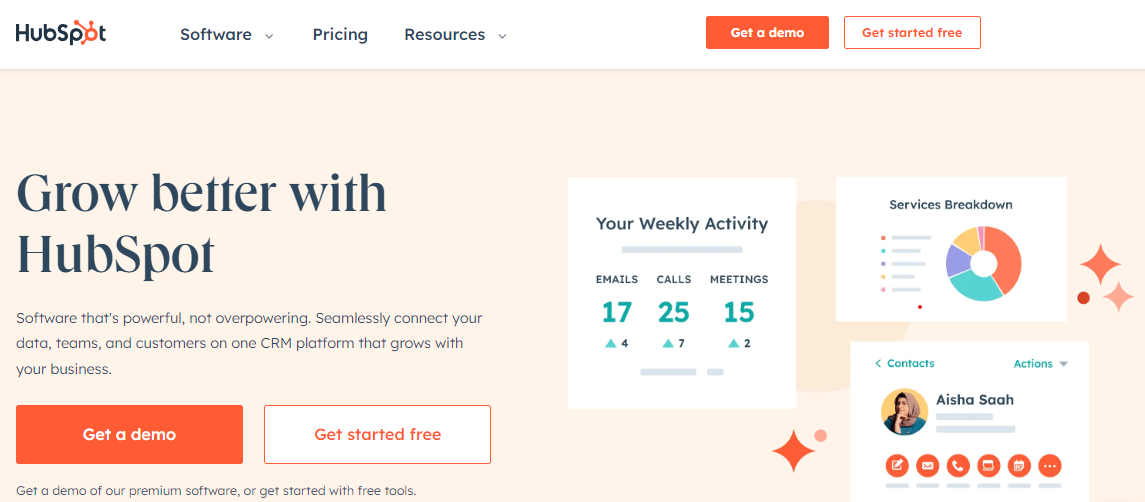Click the calendar meeting icon on contact card

[x=1019, y=465]
